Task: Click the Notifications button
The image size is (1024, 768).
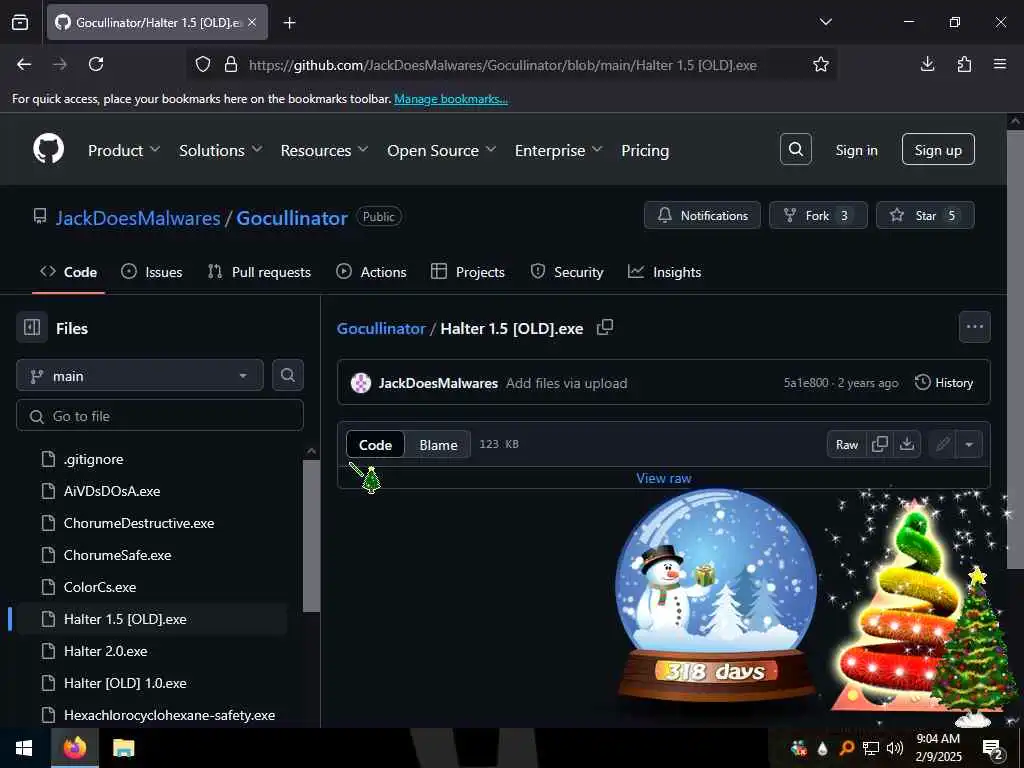Action: 702,216
